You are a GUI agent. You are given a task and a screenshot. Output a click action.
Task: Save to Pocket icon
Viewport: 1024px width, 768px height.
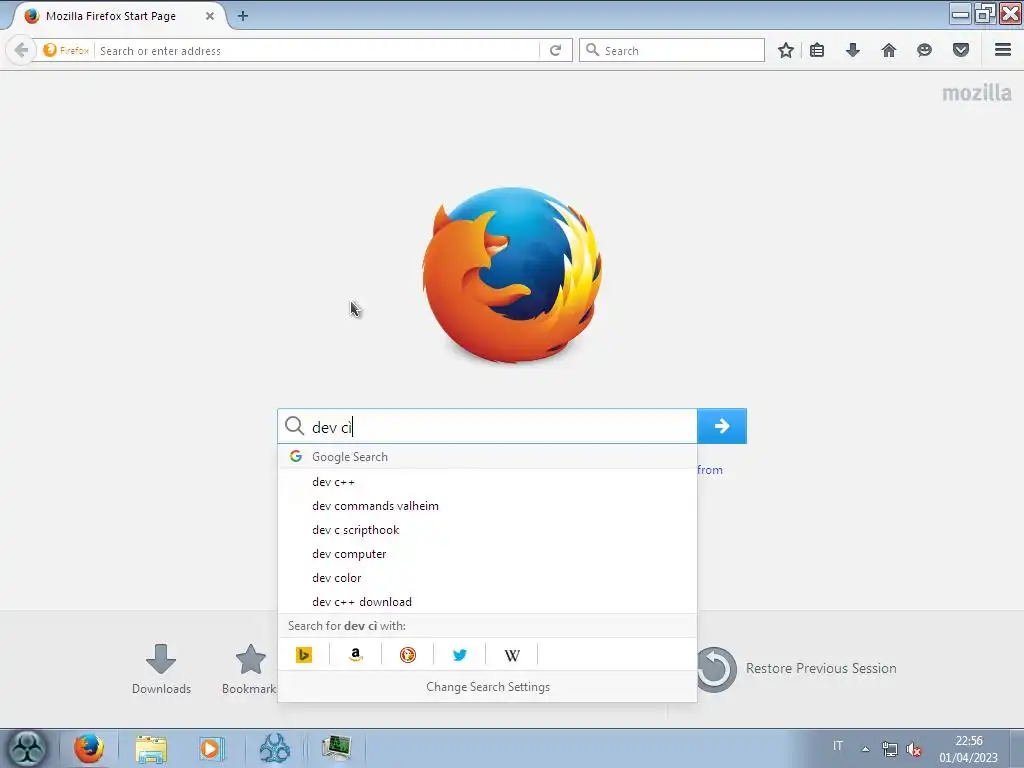961,50
